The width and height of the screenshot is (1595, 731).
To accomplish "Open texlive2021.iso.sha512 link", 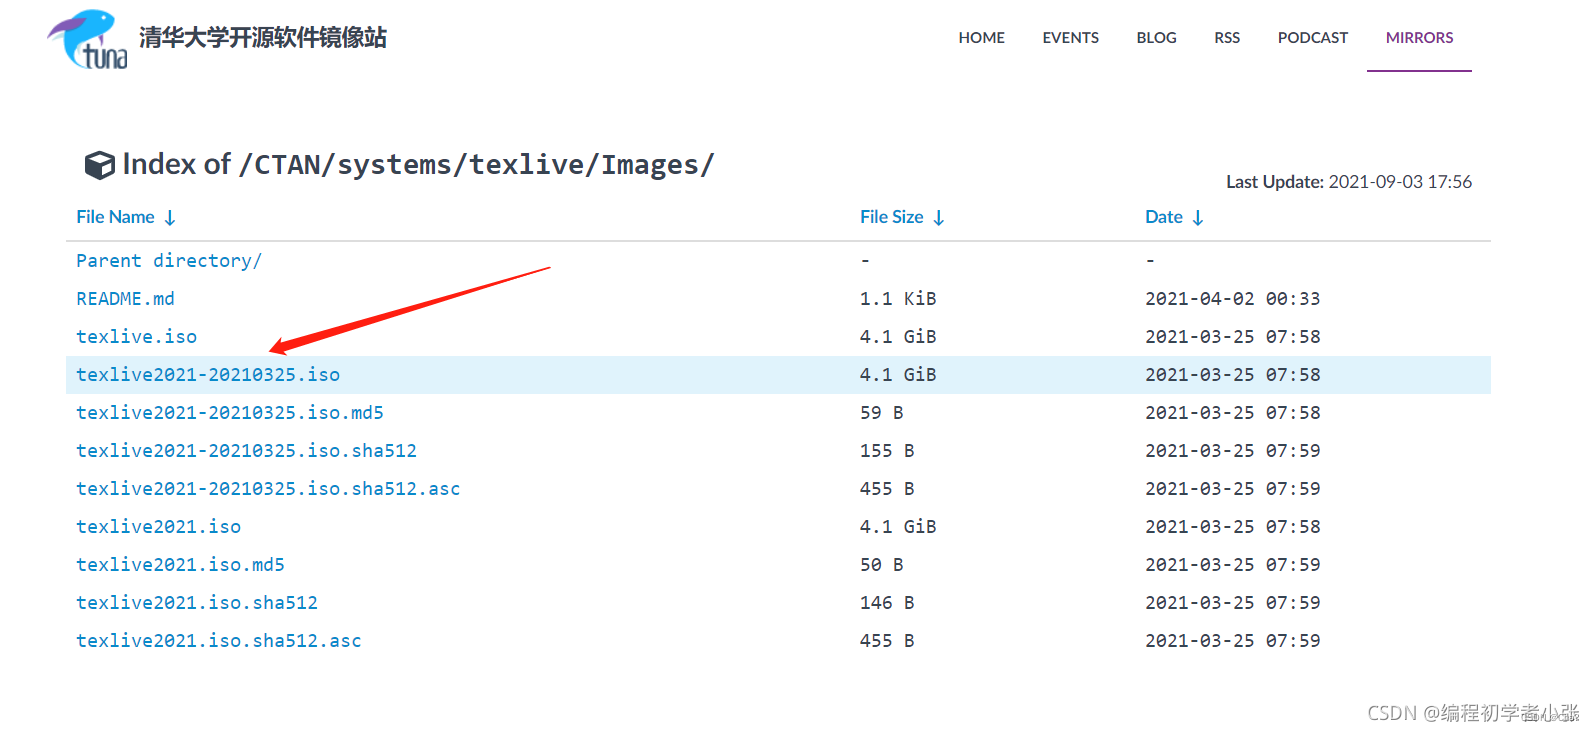I will click(x=197, y=603).
